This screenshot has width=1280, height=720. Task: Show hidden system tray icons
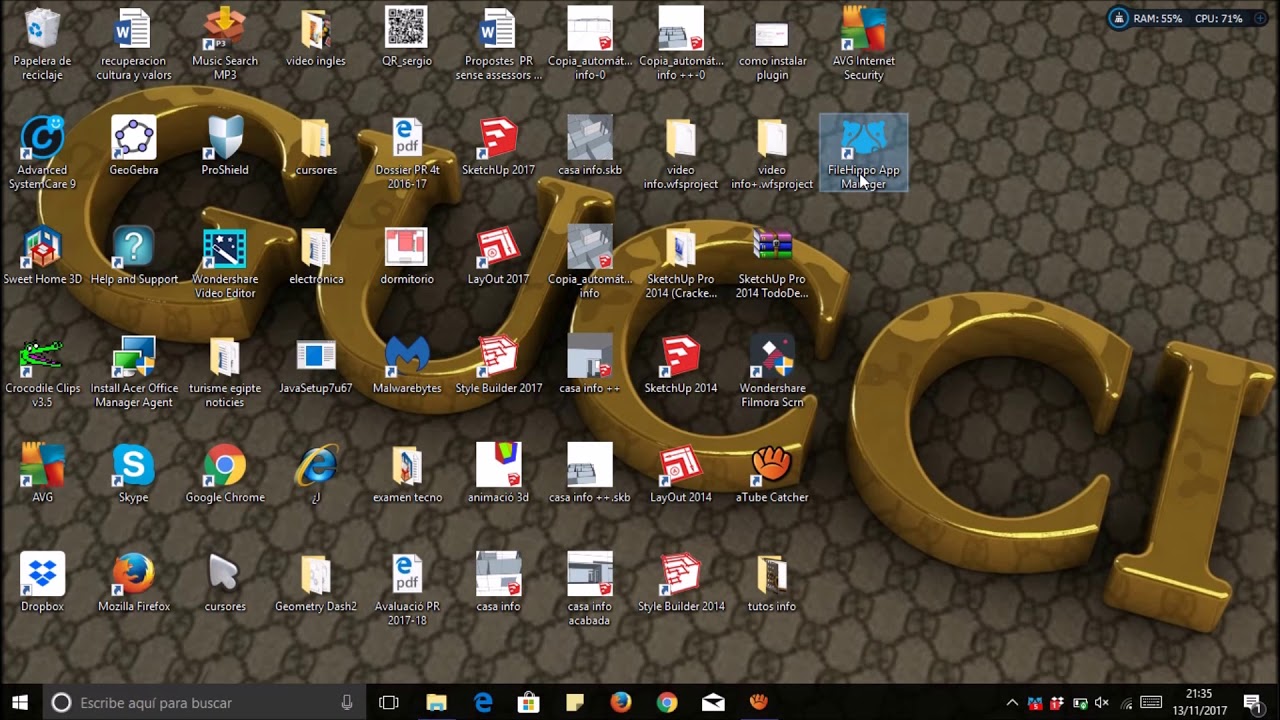(x=1012, y=703)
